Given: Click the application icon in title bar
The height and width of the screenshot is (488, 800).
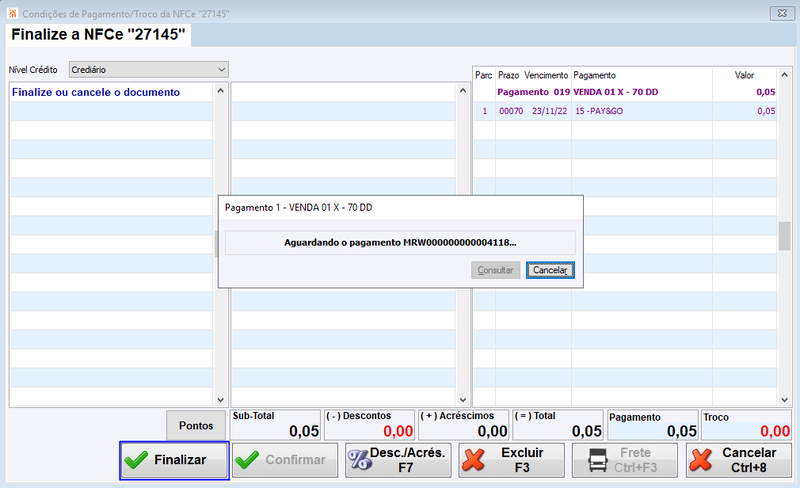Looking at the screenshot, I should click(13, 13).
